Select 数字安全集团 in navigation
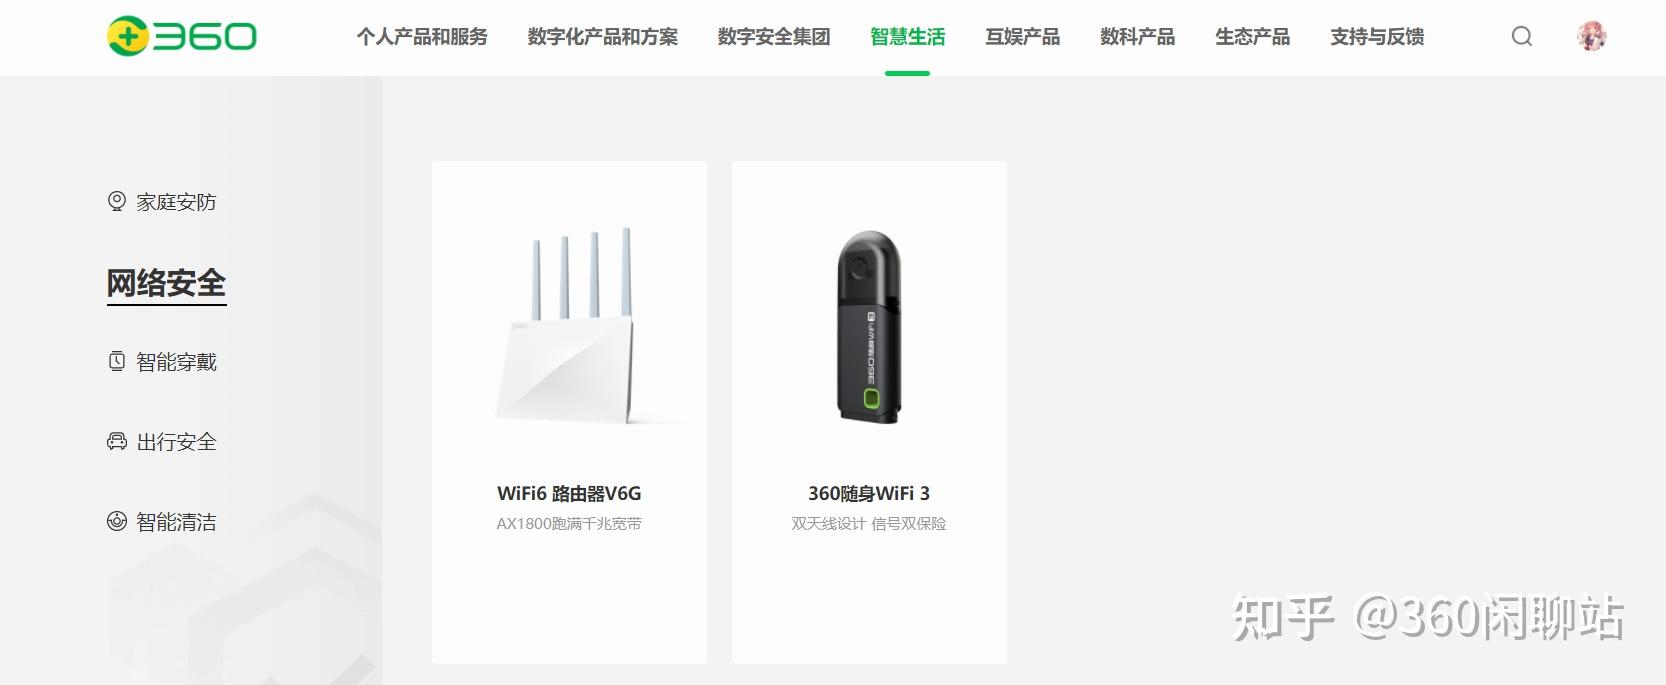This screenshot has height=685, width=1666. coord(774,37)
